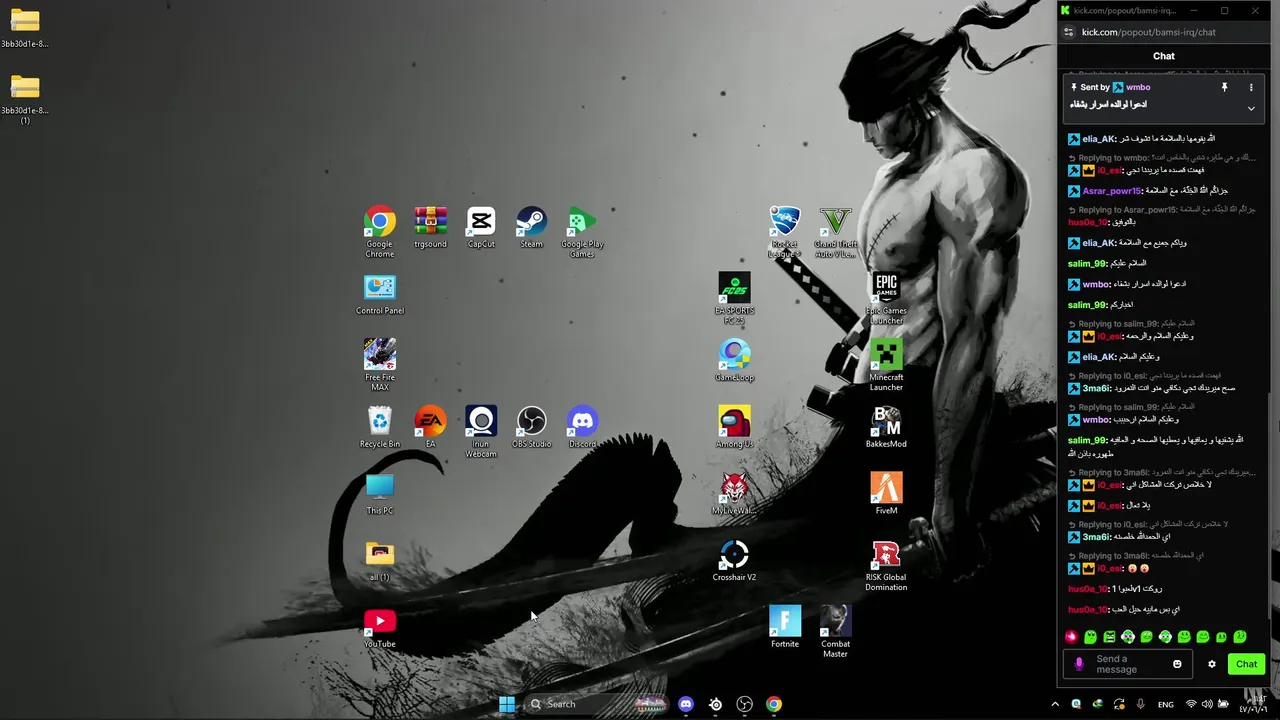
Task: Select the Iriun Webcam desktop icon
Action: 481,432
